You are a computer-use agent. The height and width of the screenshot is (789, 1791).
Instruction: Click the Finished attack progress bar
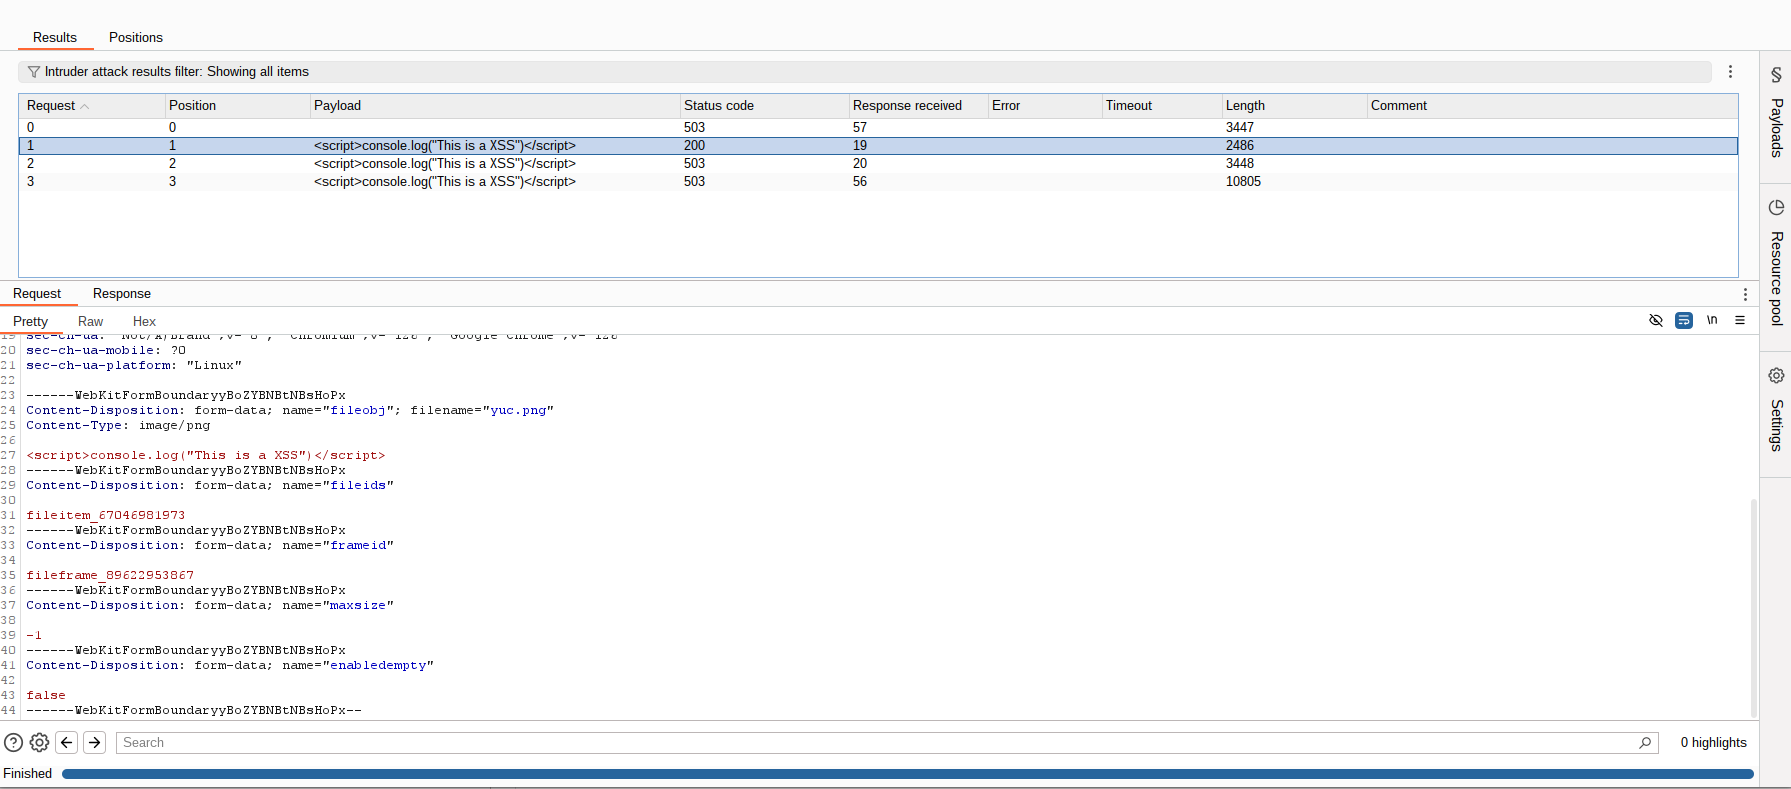[907, 774]
